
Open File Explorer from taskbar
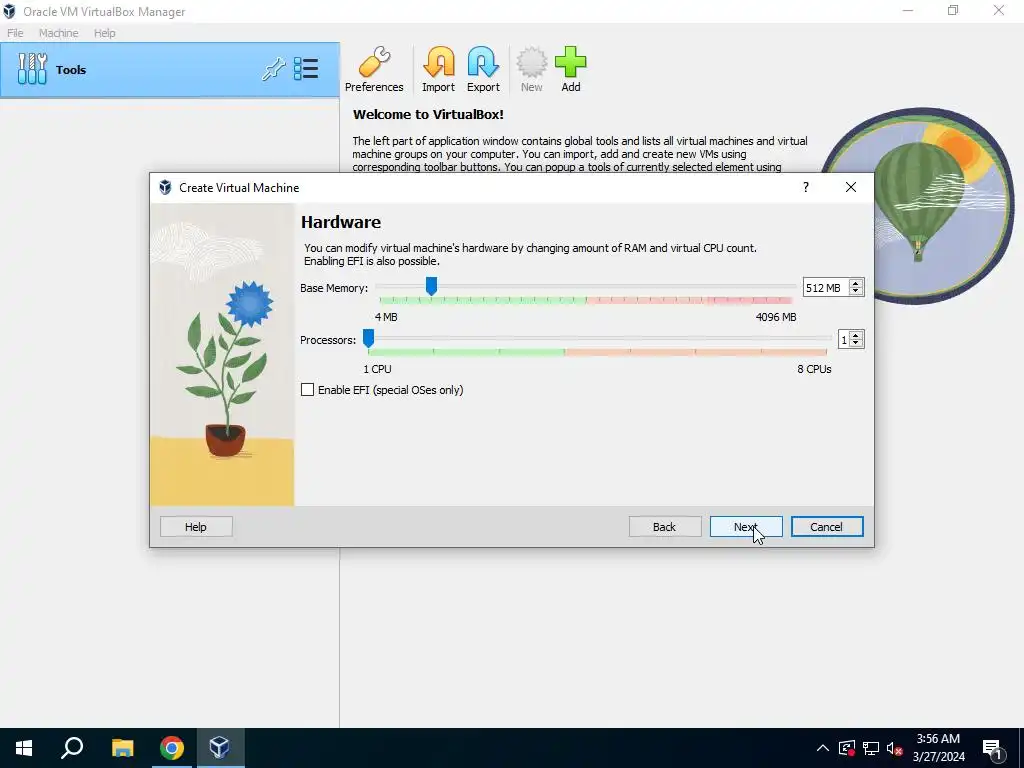122,748
